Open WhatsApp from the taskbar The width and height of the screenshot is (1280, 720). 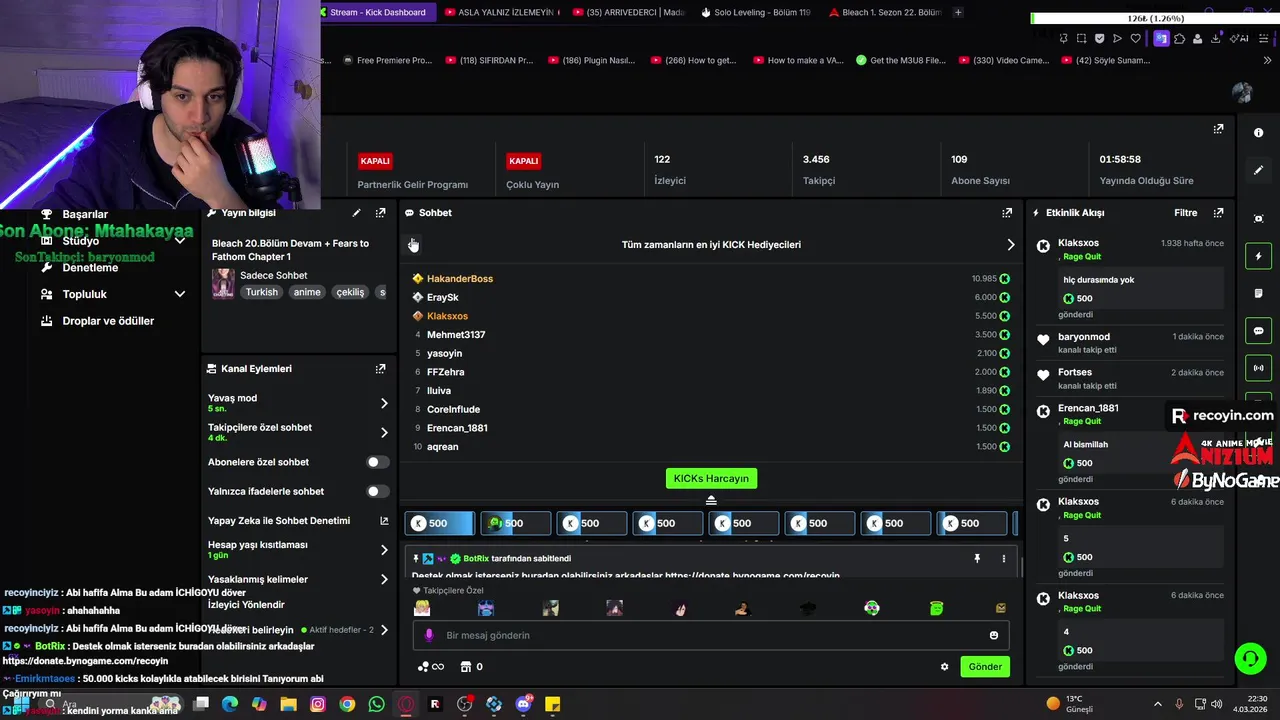coord(376,704)
